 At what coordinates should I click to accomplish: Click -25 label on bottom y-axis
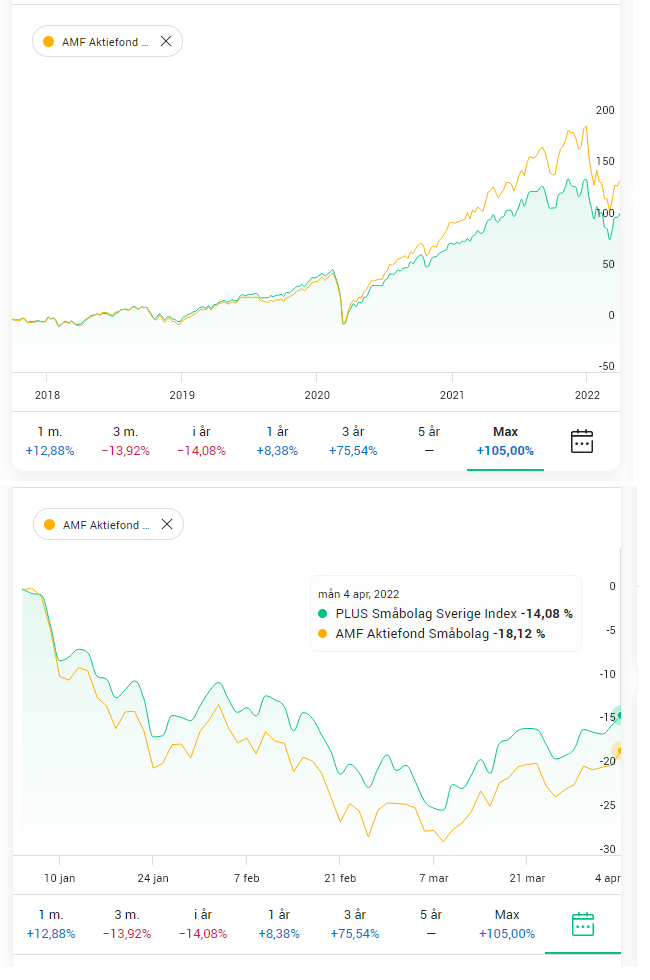click(608, 805)
